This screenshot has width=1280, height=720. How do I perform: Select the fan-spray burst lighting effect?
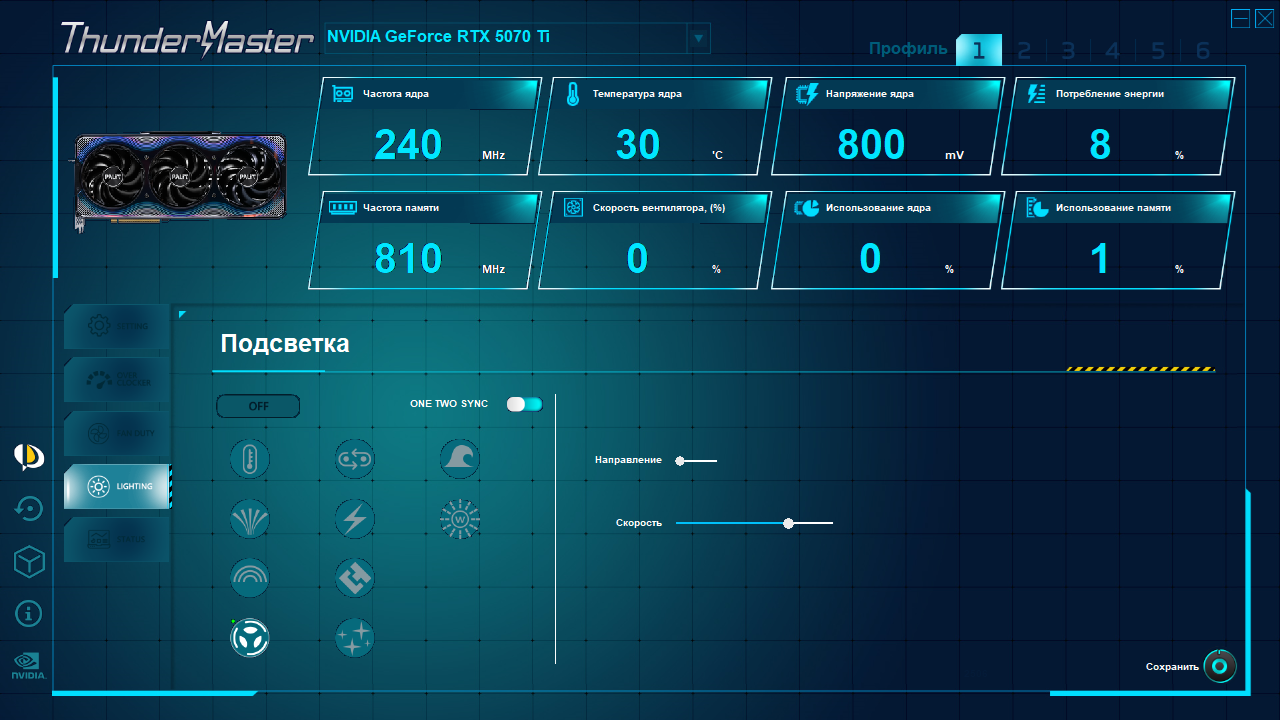(x=250, y=519)
